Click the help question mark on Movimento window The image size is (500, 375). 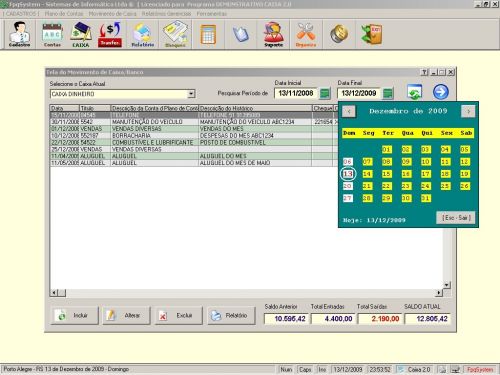coord(424,72)
